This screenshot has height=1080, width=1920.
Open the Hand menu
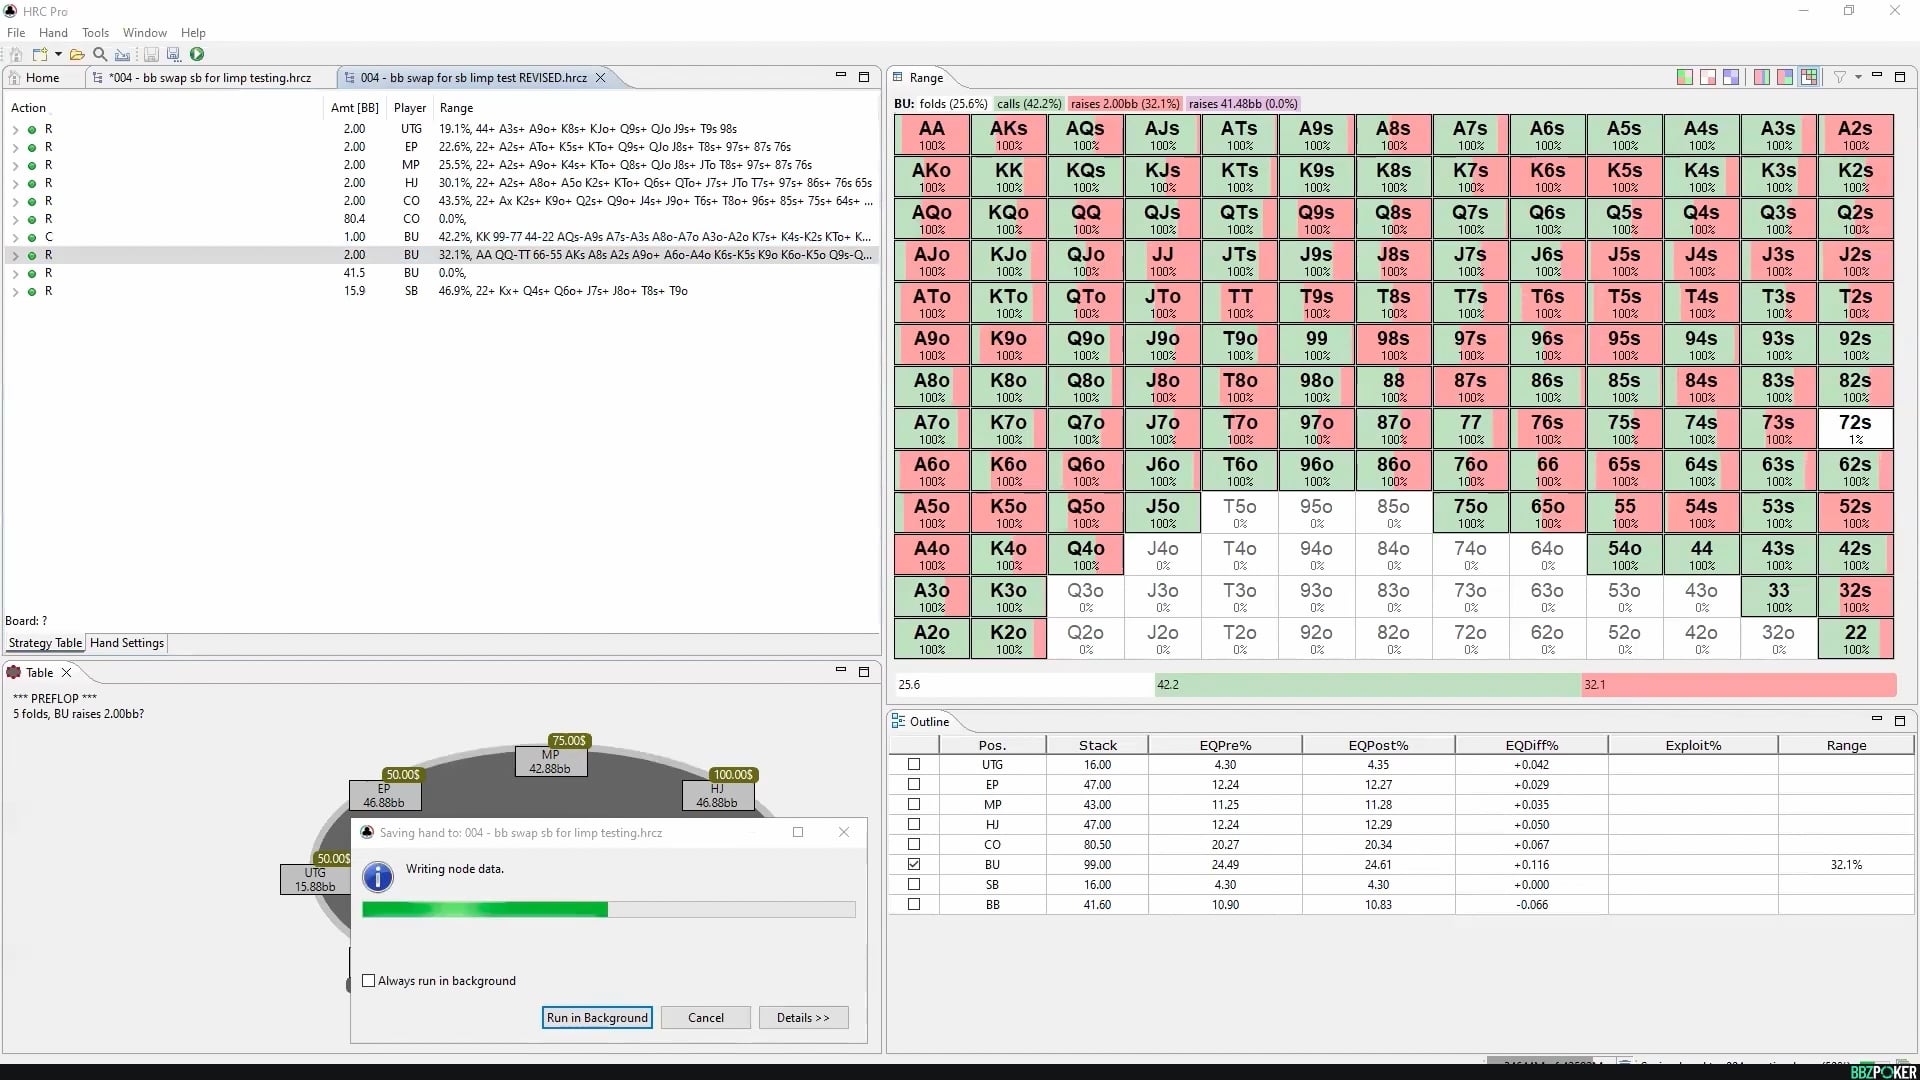pos(53,32)
